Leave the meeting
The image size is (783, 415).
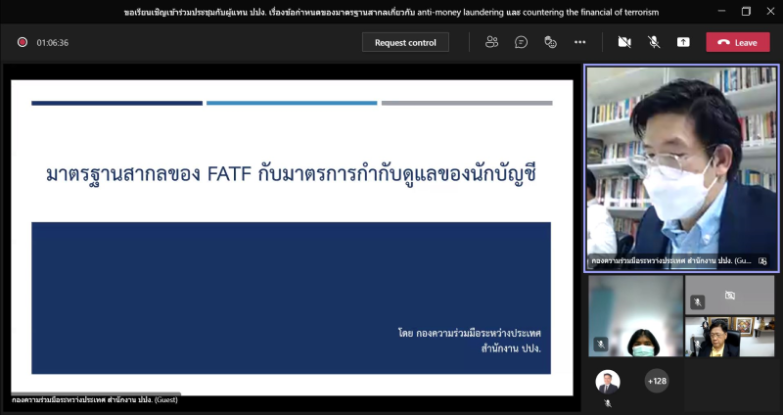pos(738,42)
